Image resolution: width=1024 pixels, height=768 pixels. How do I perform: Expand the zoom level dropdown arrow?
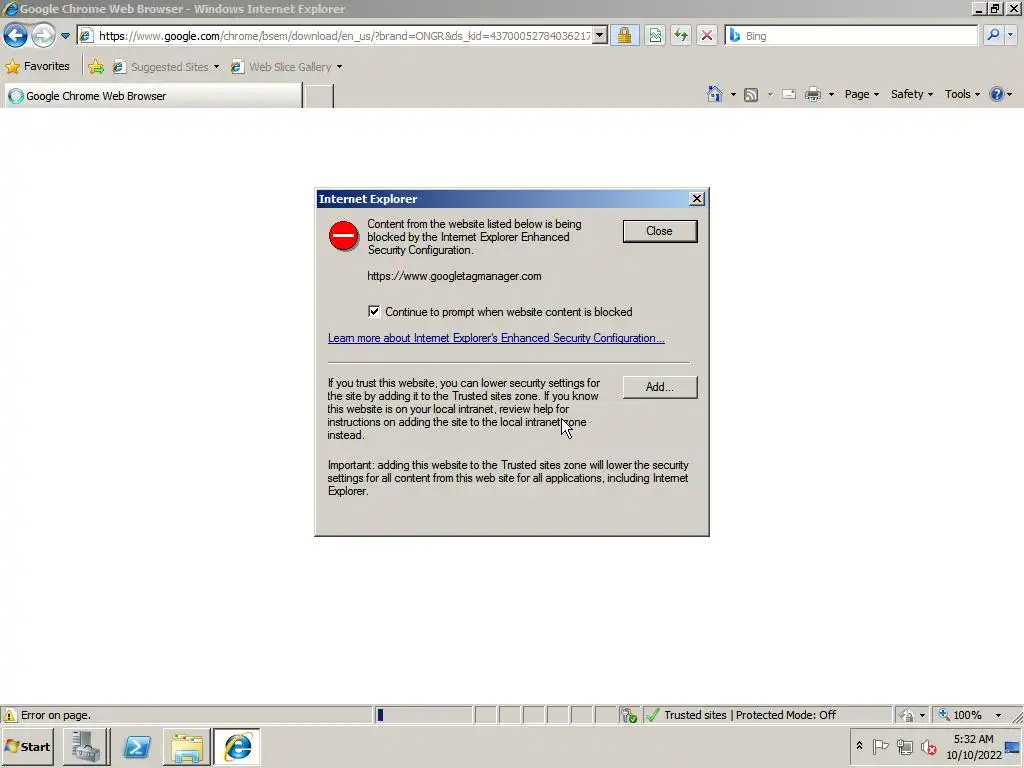[998, 715]
